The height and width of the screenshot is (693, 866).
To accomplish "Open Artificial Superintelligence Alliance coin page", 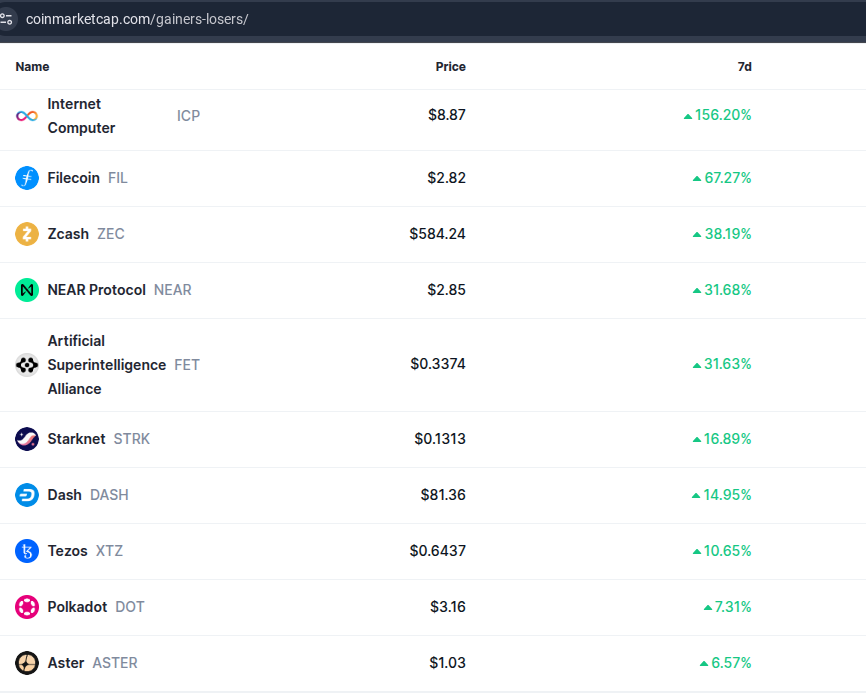I will point(107,365).
